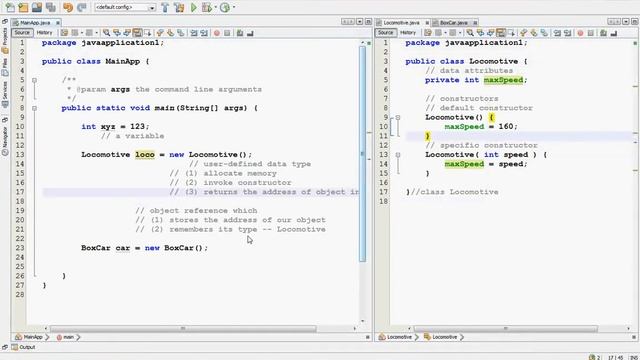
Task: Open the Projects side panel
Action: point(5,40)
